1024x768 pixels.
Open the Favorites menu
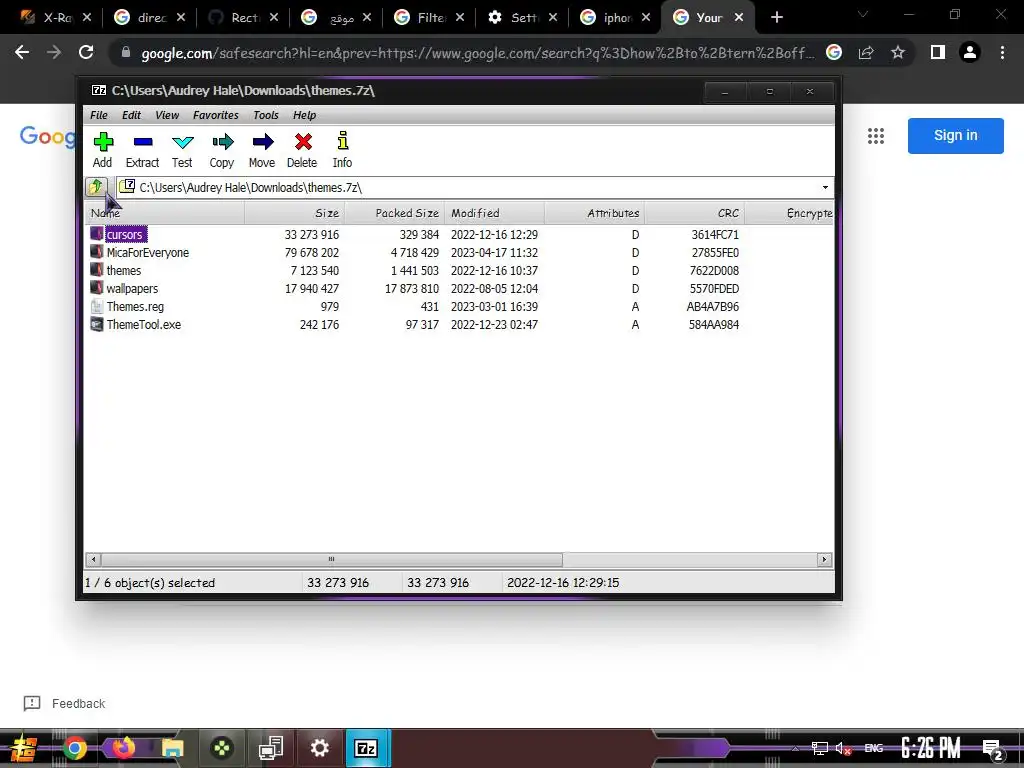(x=216, y=115)
